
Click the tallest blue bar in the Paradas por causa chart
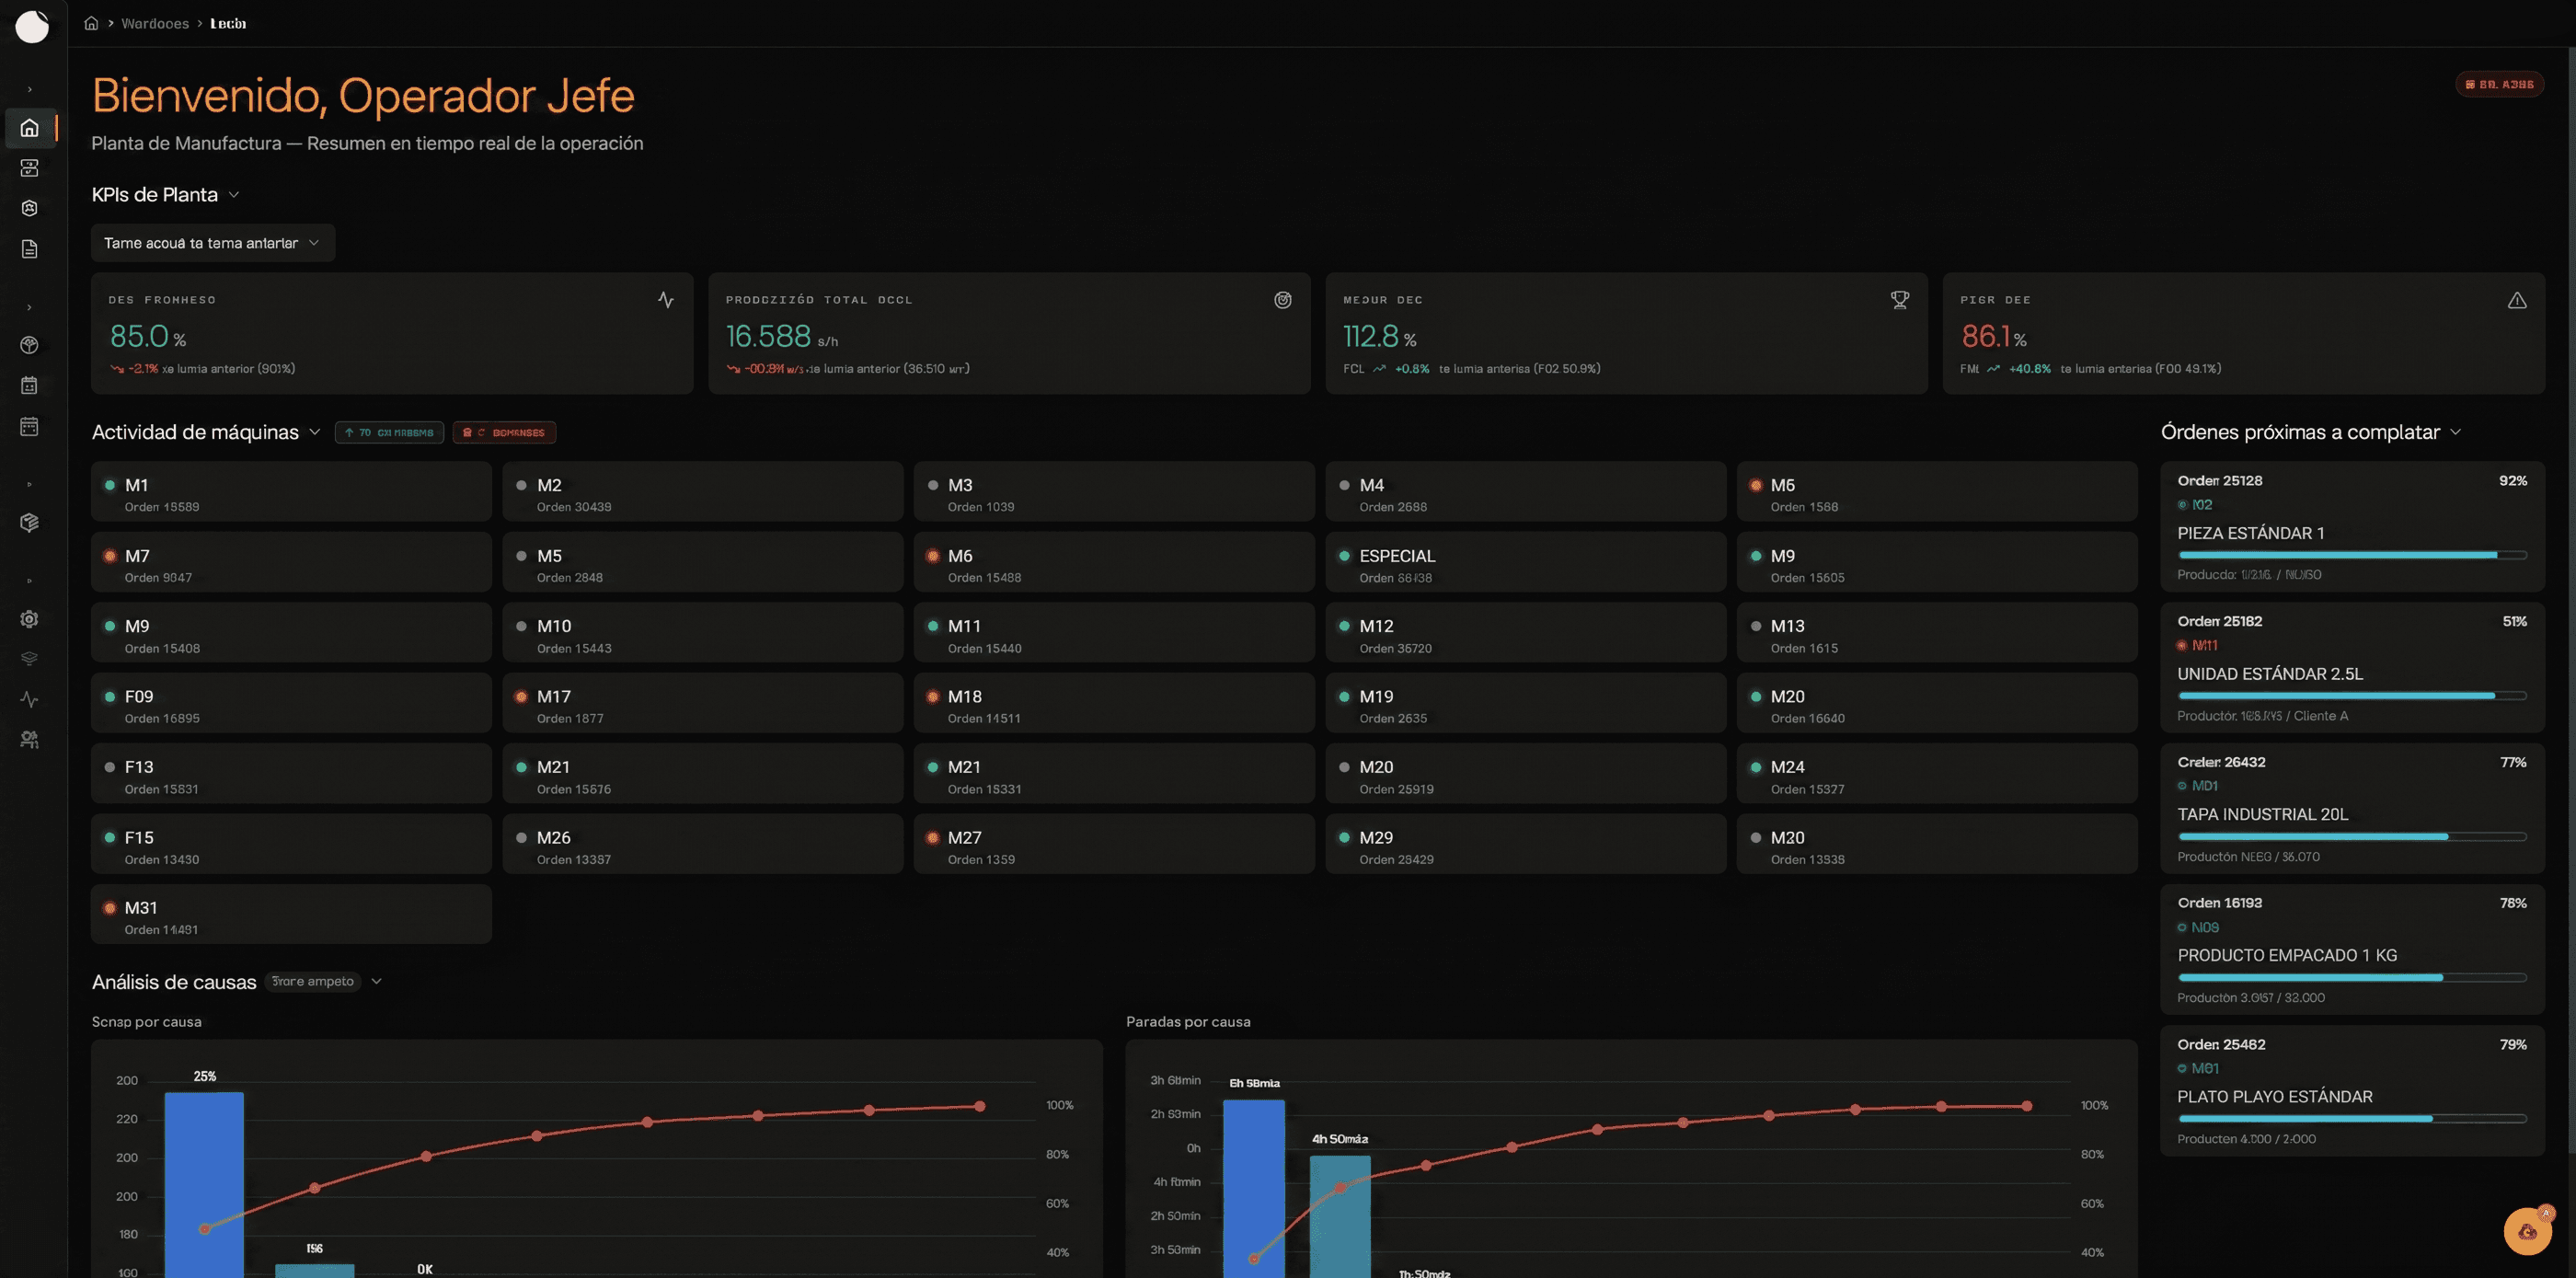[x=1254, y=1188]
